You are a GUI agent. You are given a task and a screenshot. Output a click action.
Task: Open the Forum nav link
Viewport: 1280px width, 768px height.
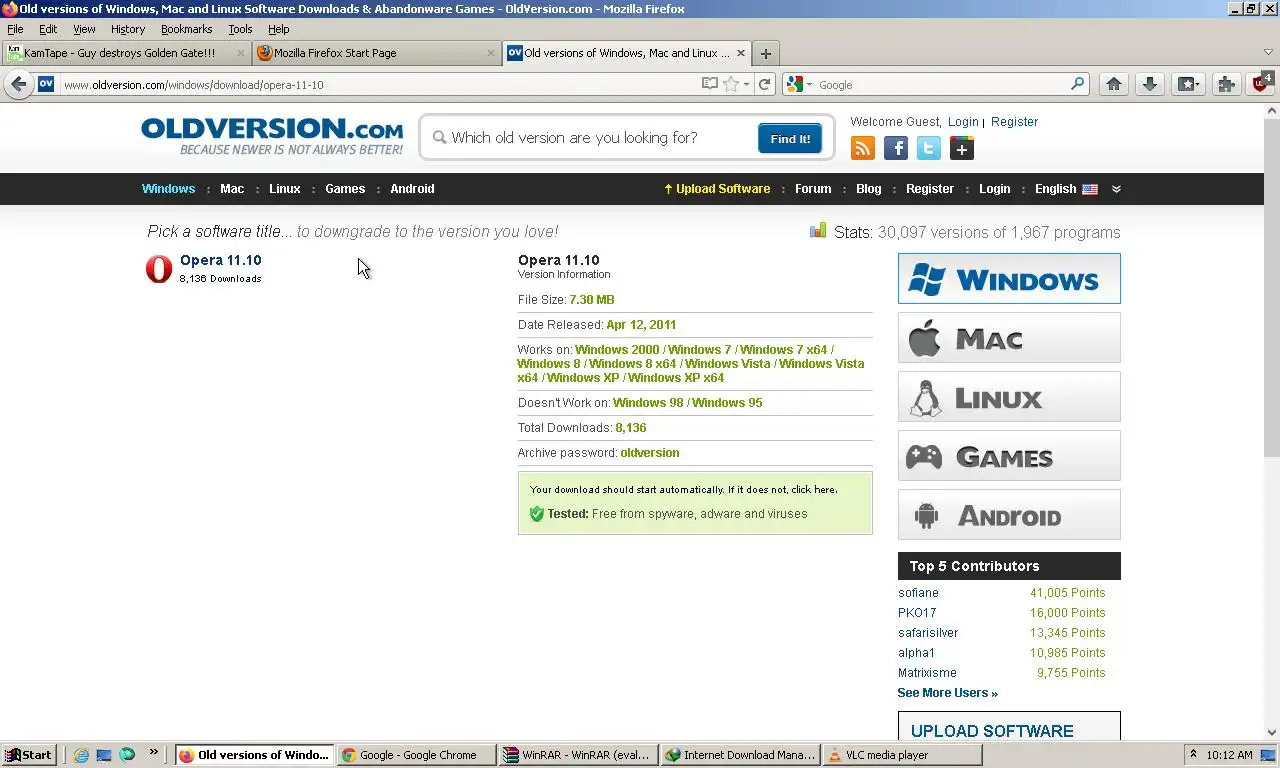(x=813, y=189)
